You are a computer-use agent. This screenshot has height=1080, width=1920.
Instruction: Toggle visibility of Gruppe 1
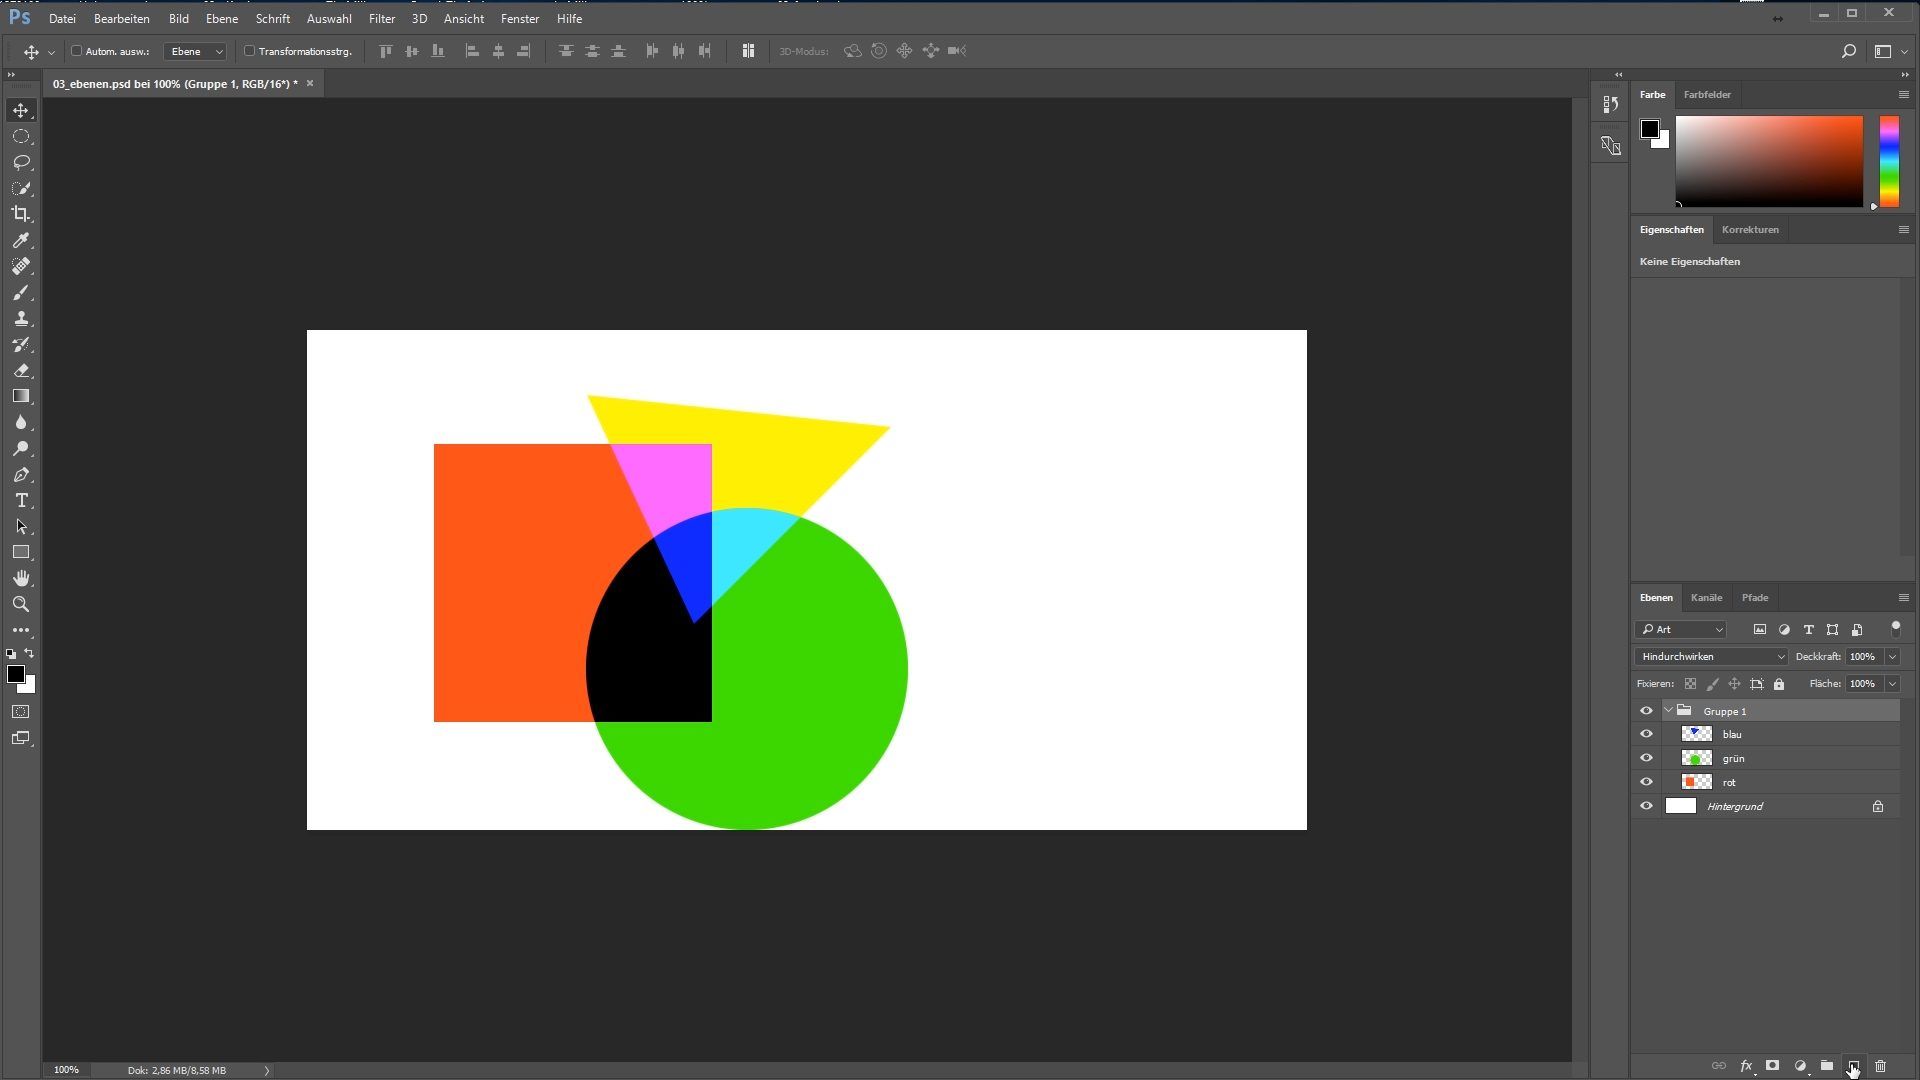click(1646, 711)
